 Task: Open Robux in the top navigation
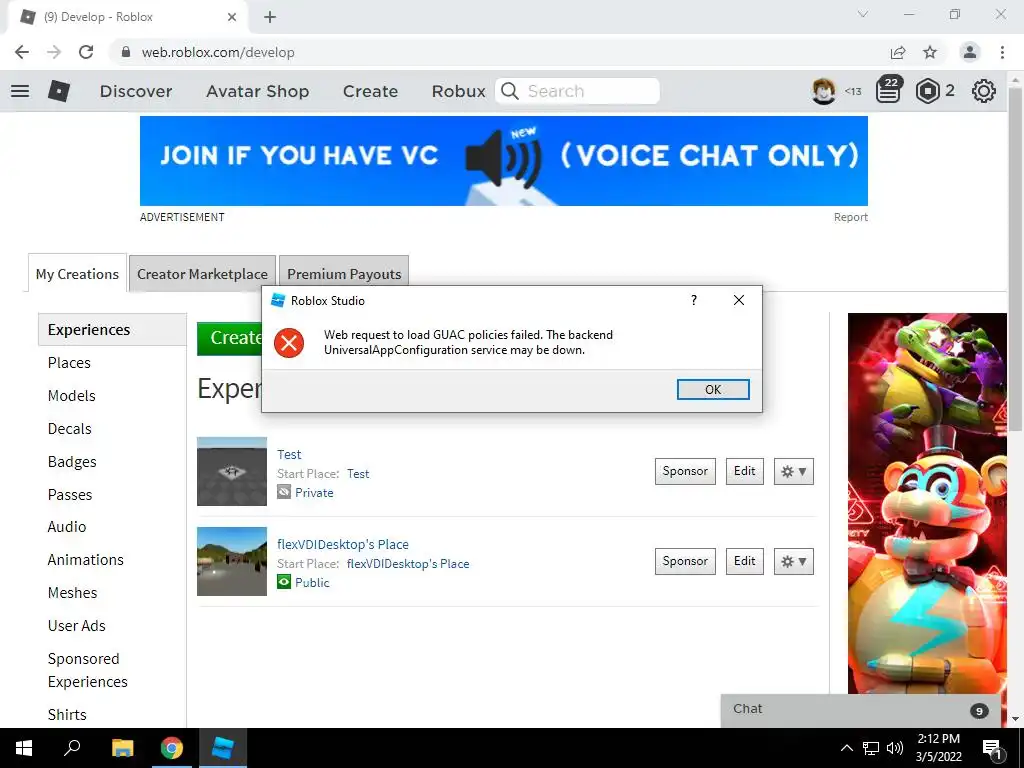coord(458,91)
